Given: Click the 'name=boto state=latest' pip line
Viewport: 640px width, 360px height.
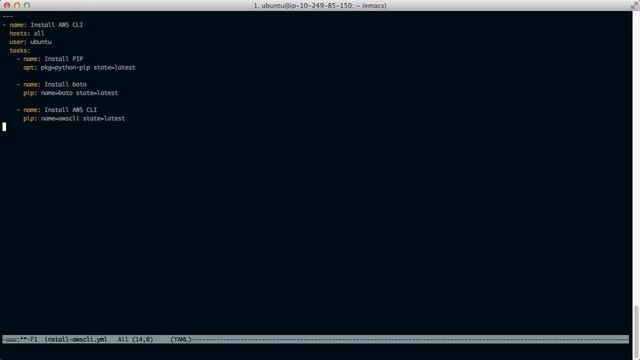Looking at the screenshot, I should tap(79, 93).
